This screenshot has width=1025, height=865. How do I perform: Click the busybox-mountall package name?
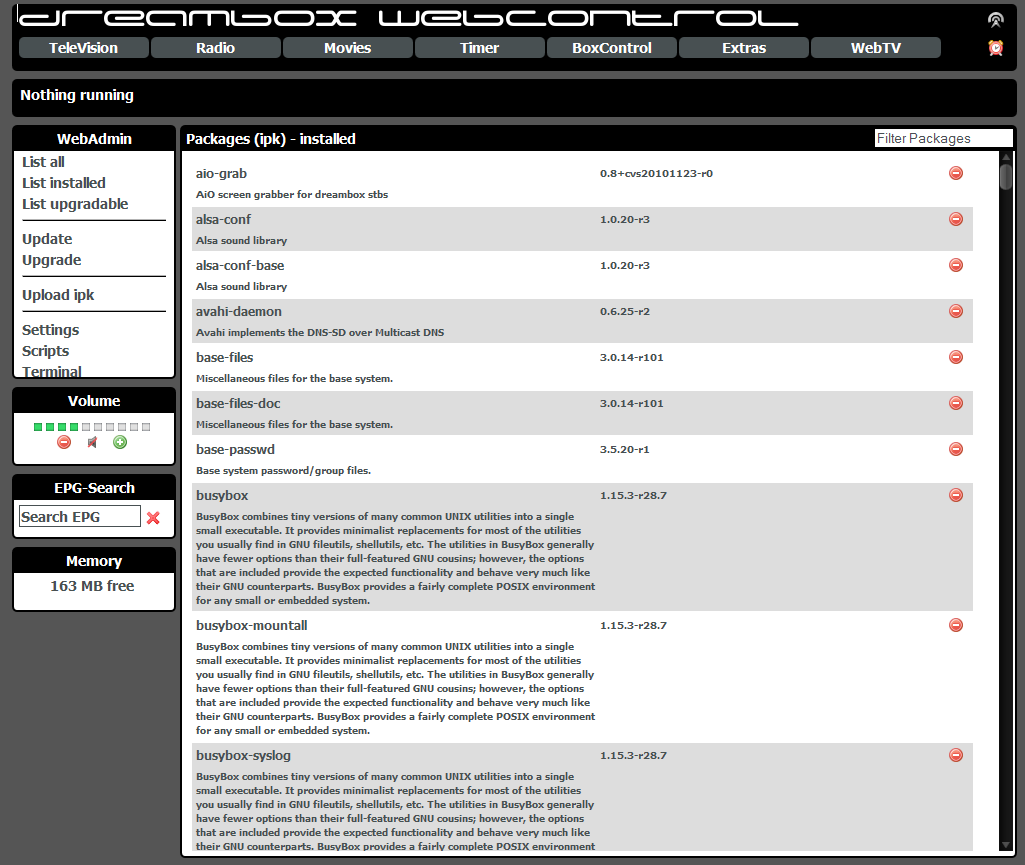coord(252,625)
